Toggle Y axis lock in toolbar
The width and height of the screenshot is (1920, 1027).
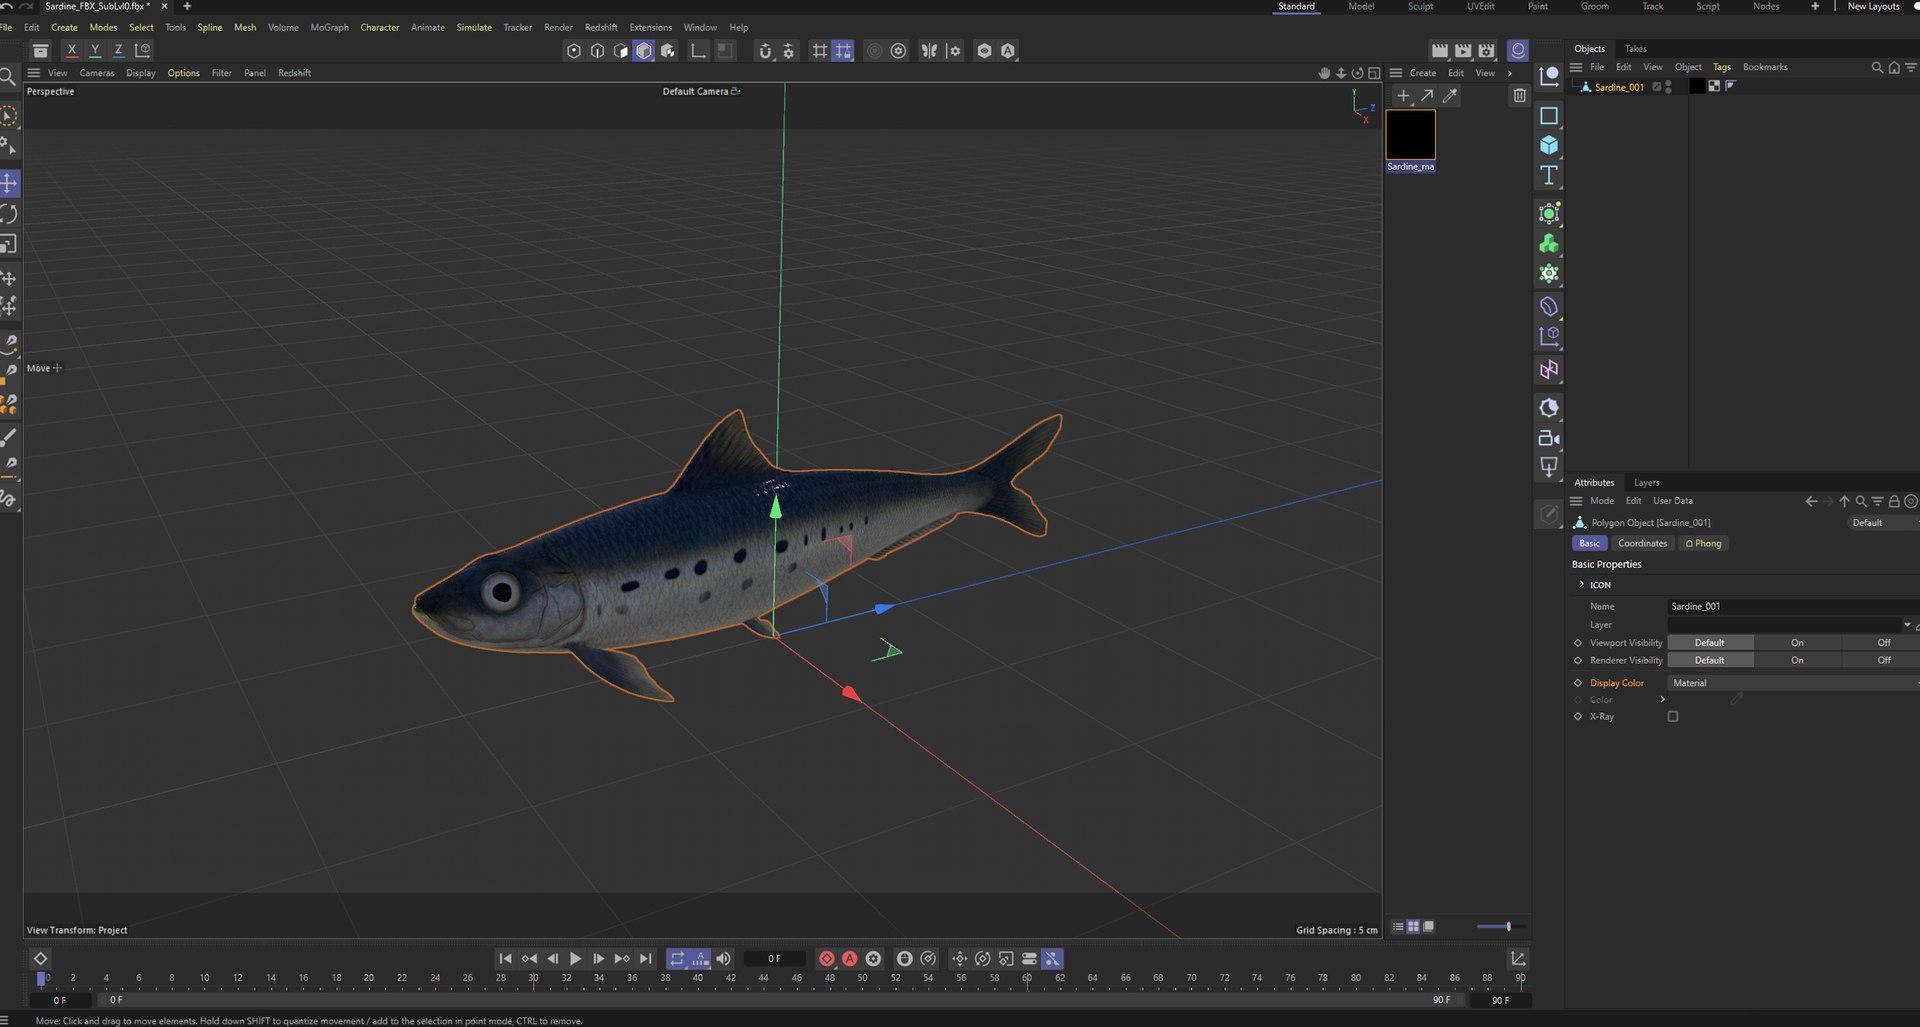point(95,50)
